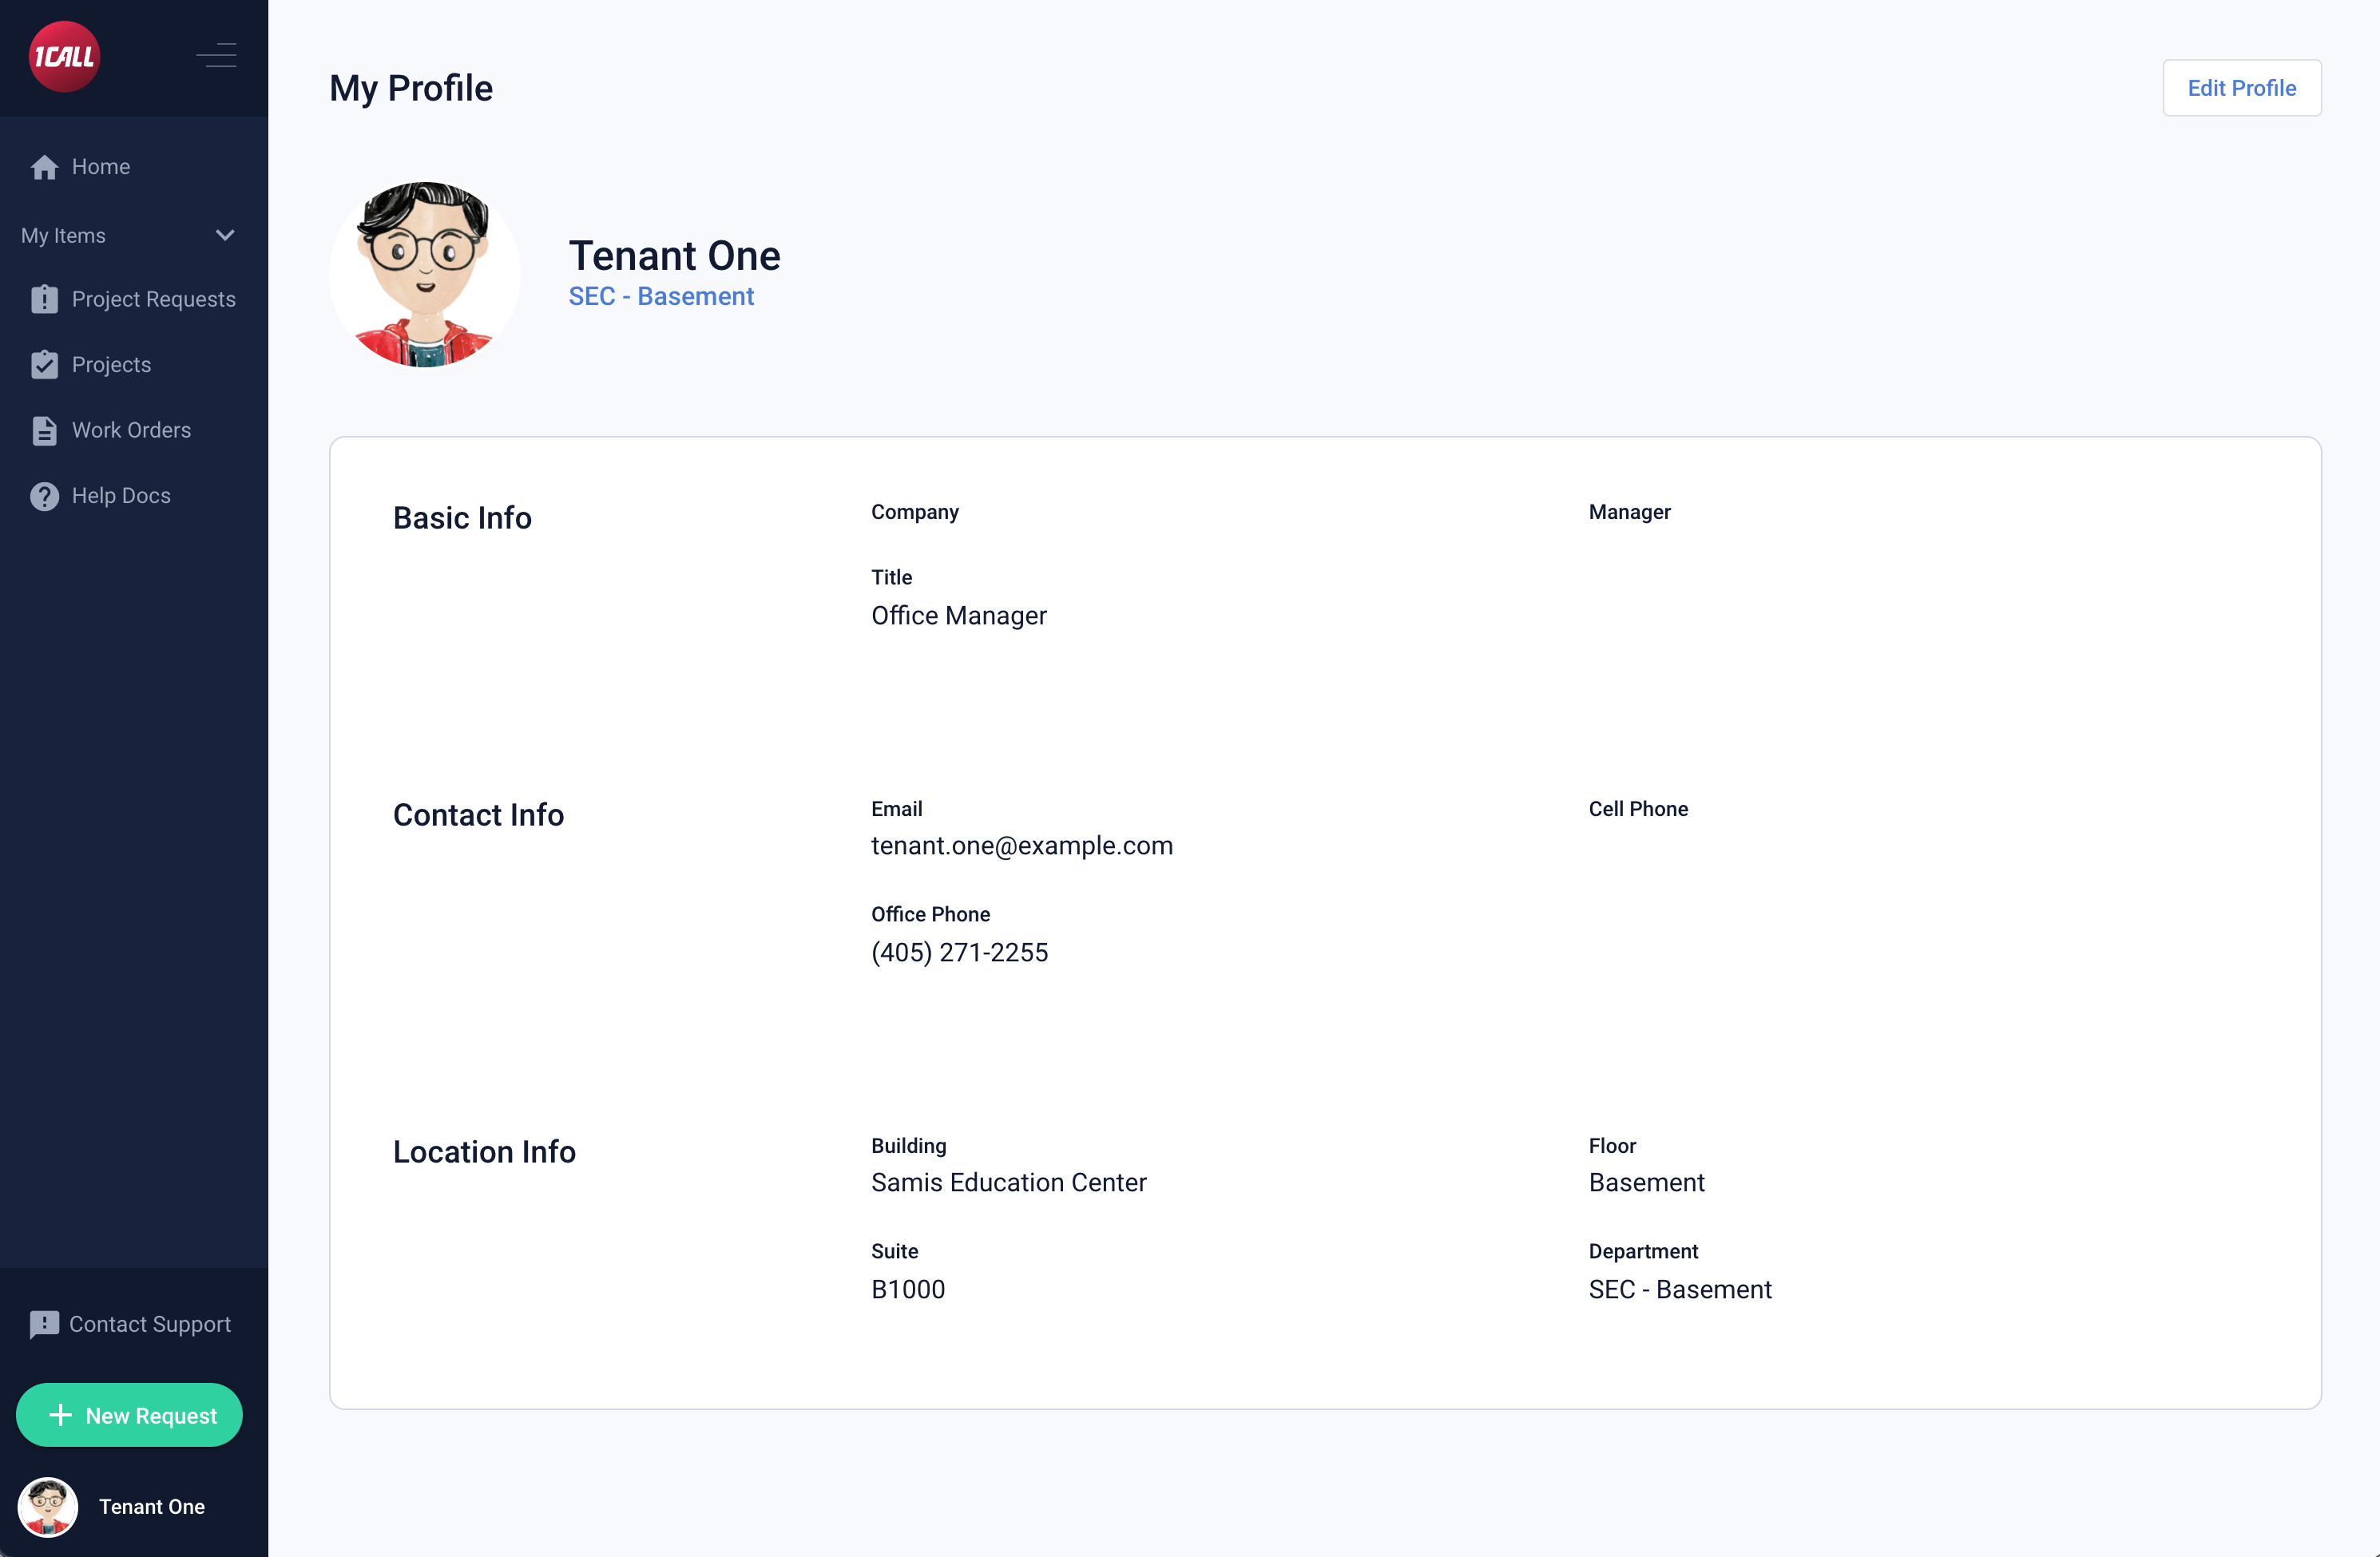
Task: Click the tenant.one@example.com email text
Action: 1021,846
